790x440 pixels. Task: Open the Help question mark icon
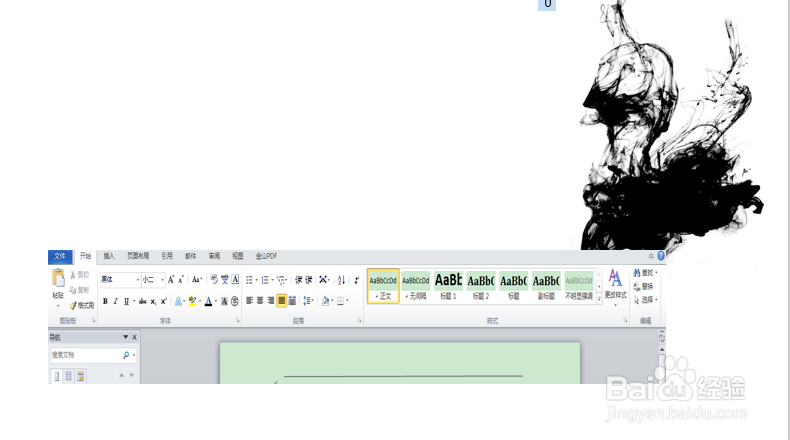661,256
